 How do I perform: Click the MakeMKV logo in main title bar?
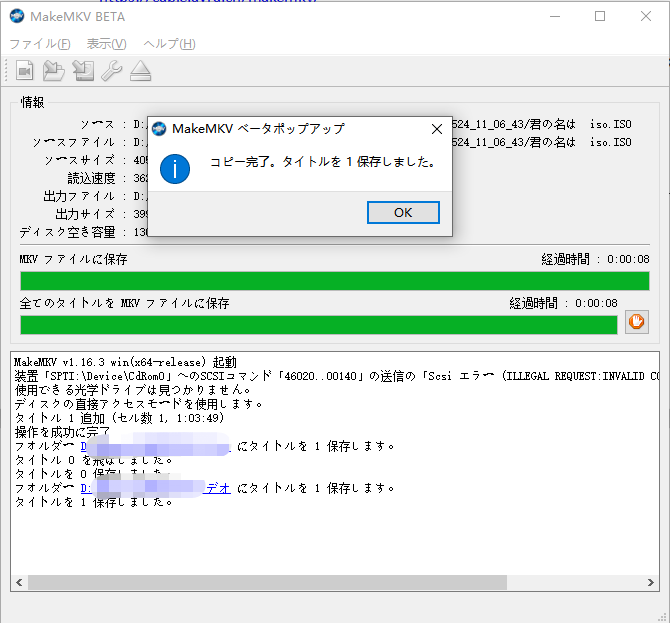pyautogui.click(x=17, y=16)
